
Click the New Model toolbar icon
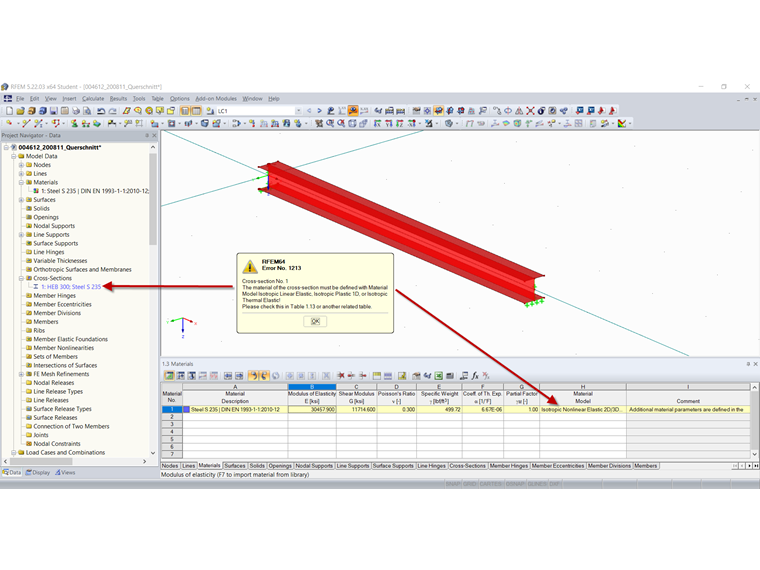coord(9,111)
